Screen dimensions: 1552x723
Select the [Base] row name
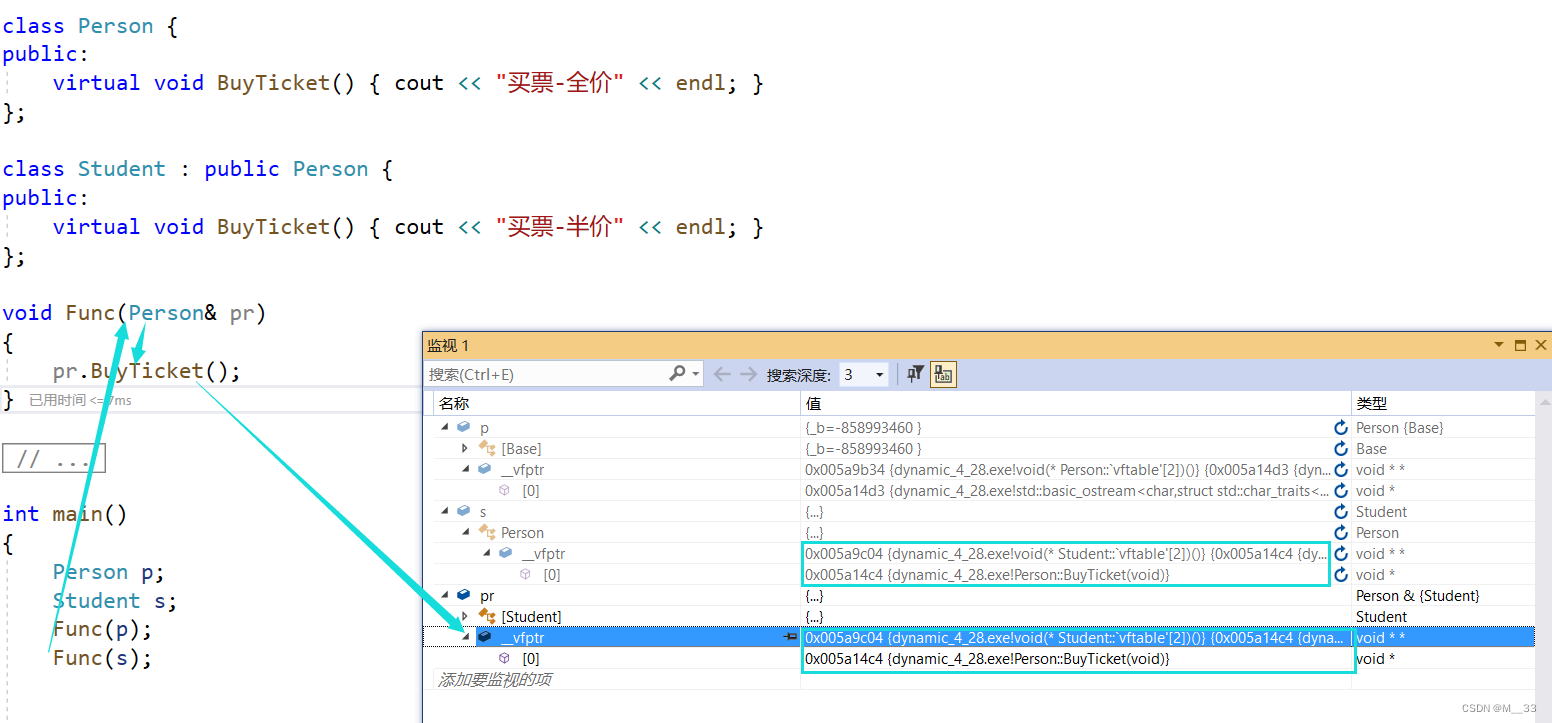point(521,448)
